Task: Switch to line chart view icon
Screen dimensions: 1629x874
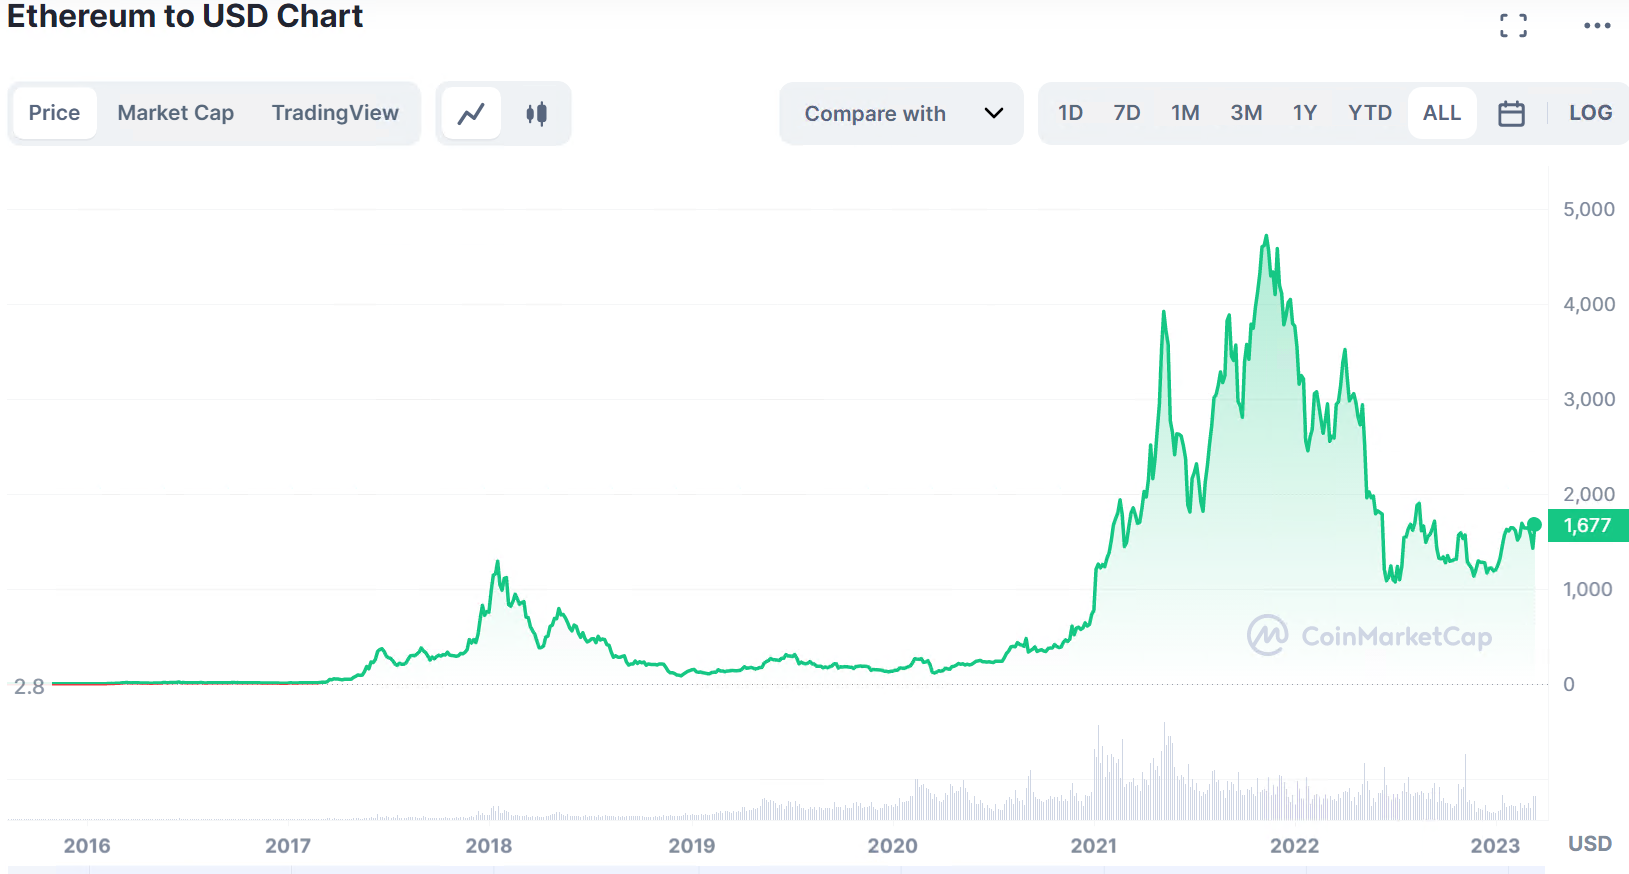Action: click(471, 114)
